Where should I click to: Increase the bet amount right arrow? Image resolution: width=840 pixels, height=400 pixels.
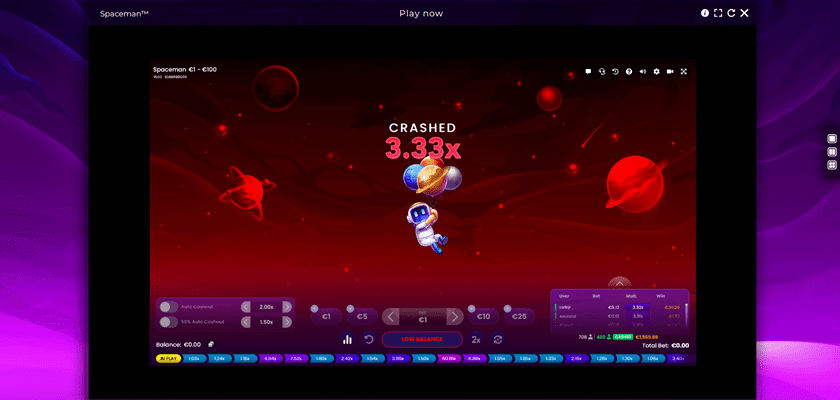point(455,316)
